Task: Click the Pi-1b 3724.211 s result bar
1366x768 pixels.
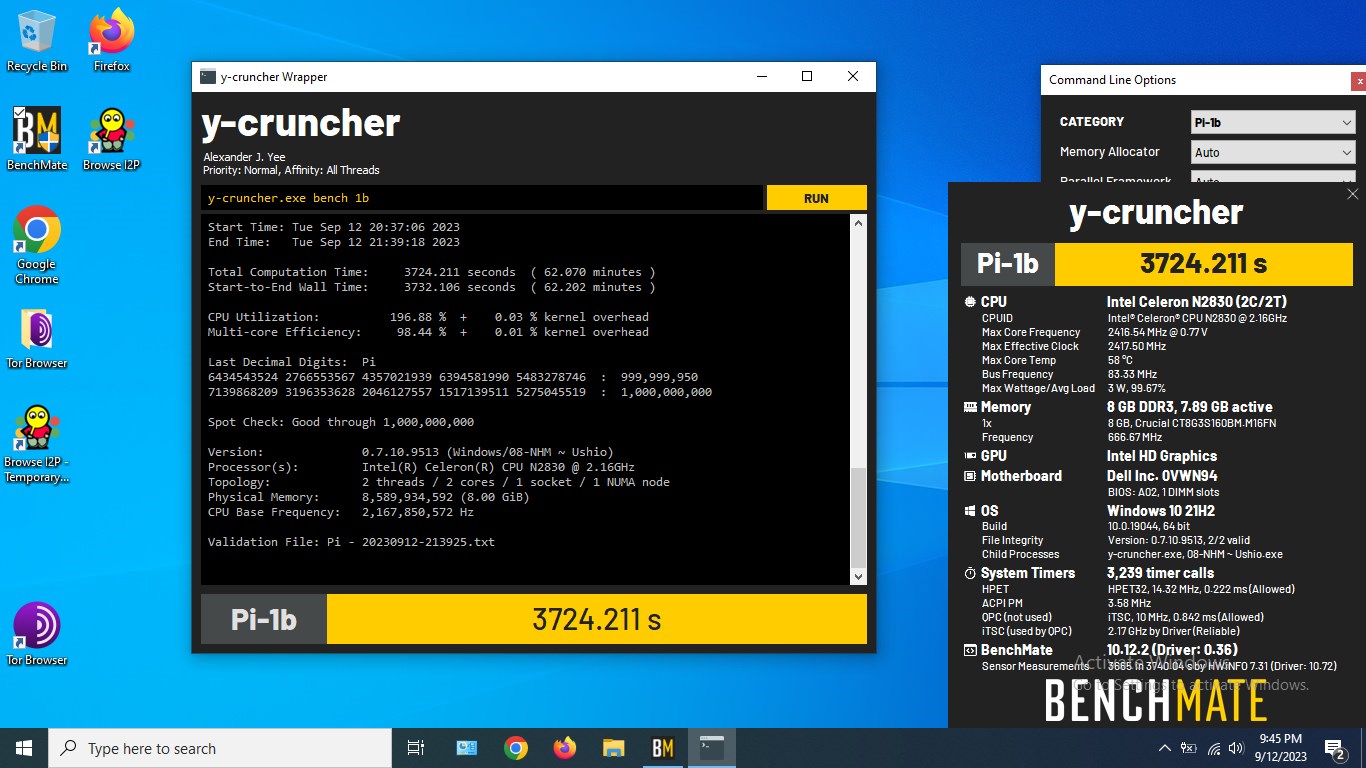Action: 534,619
